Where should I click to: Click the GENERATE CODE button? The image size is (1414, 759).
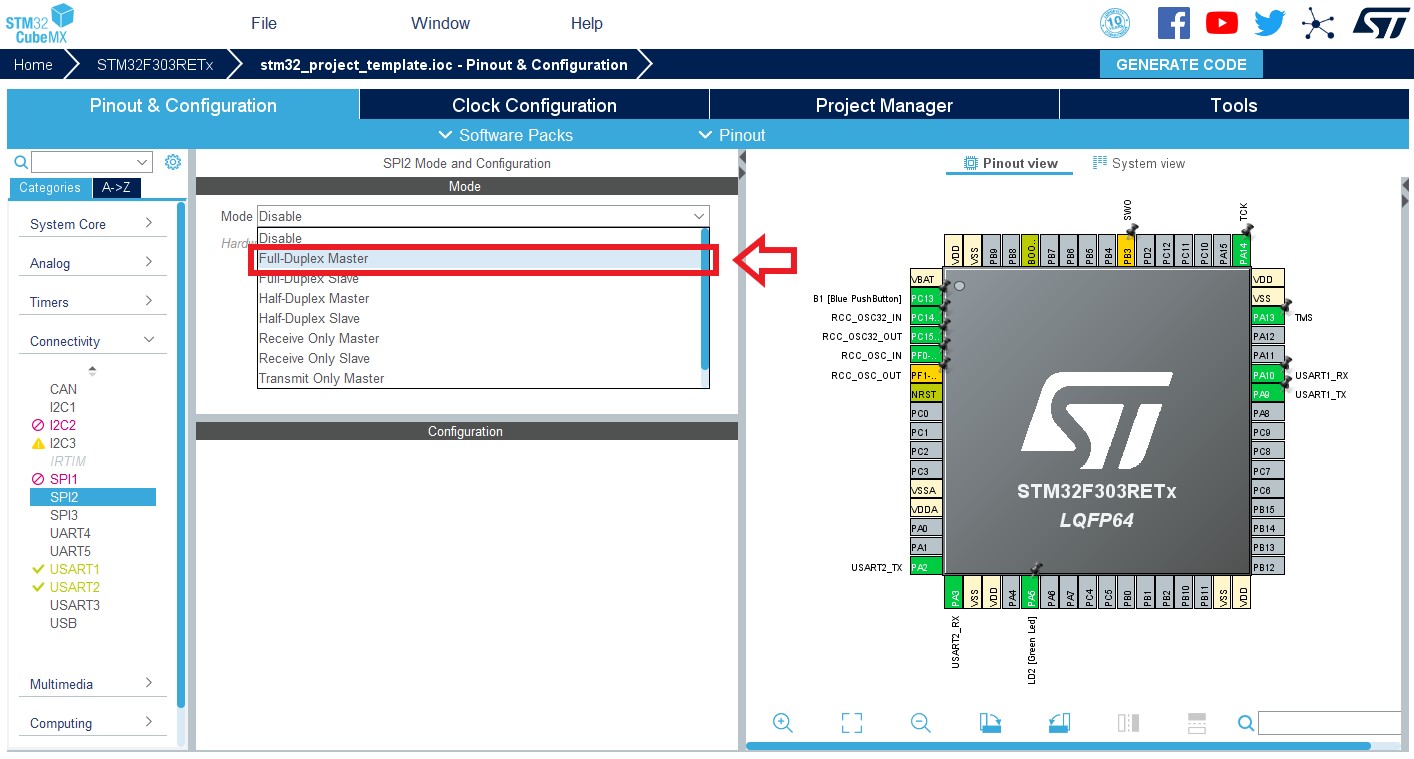pos(1181,64)
